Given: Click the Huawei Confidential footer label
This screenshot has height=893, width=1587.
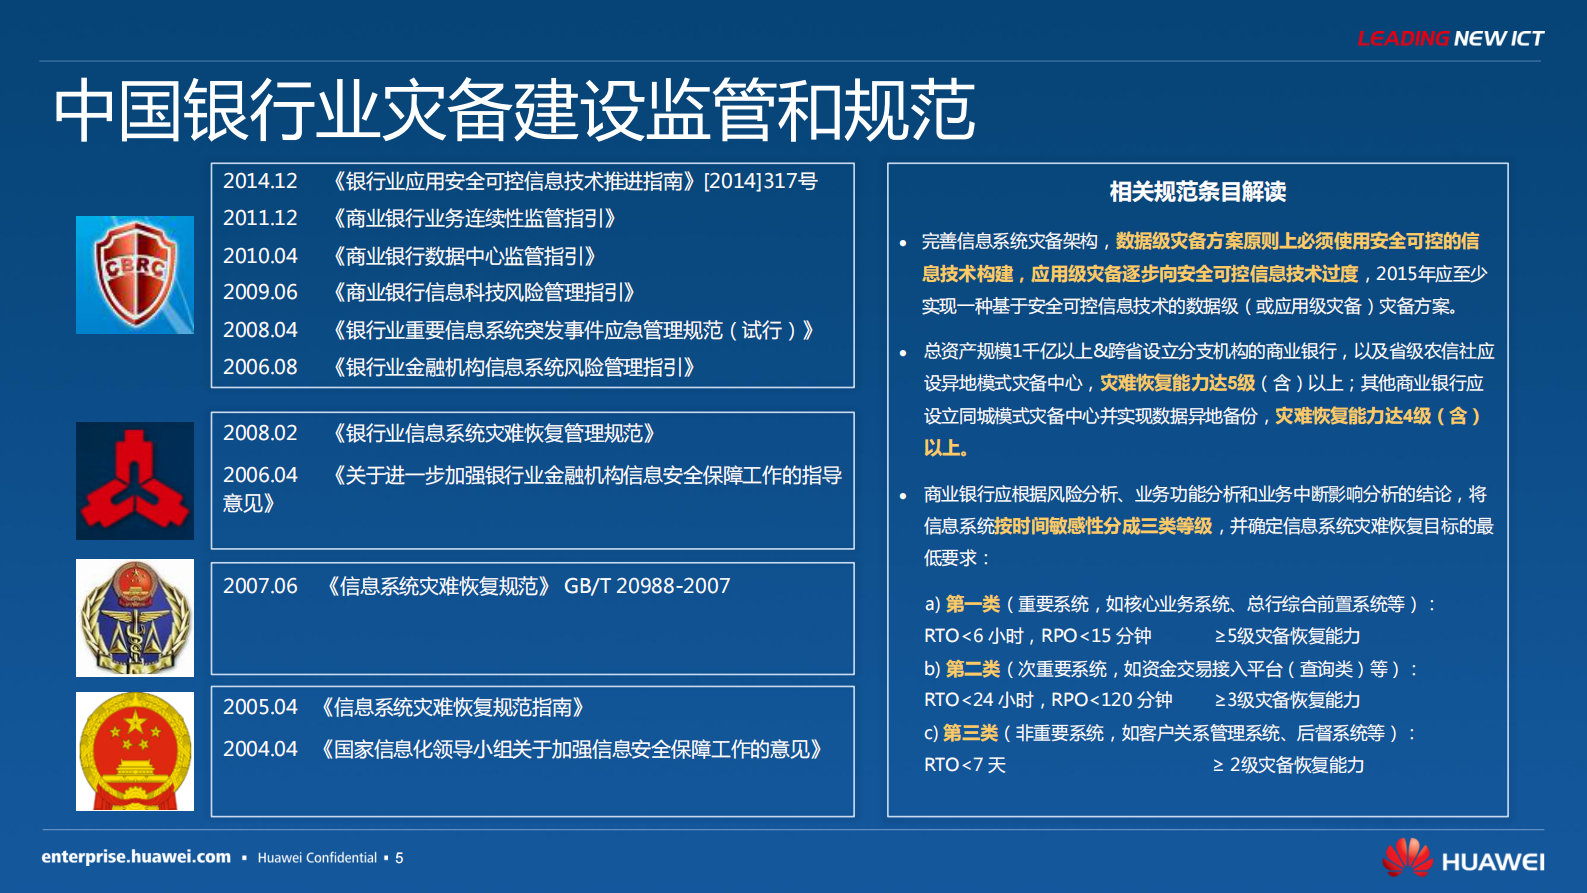Looking at the screenshot, I should 317,858.
